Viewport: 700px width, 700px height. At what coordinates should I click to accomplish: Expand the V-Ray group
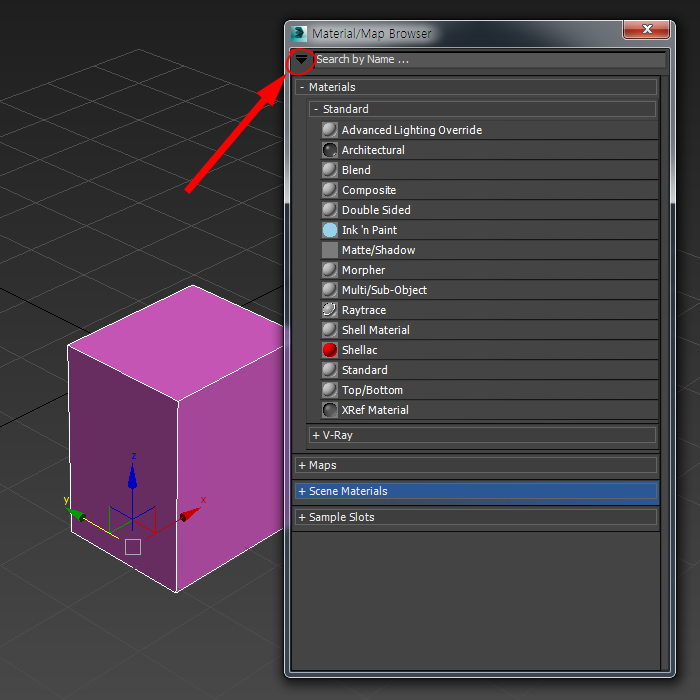pyautogui.click(x=483, y=435)
